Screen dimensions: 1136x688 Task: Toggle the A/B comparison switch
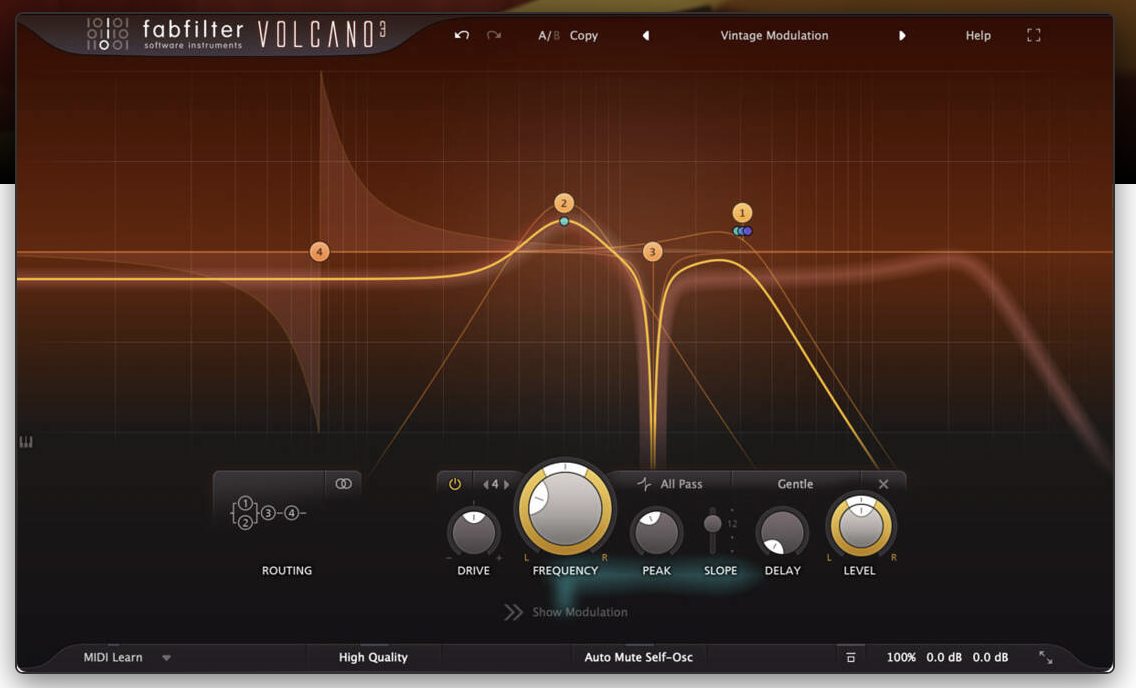click(548, 35)
